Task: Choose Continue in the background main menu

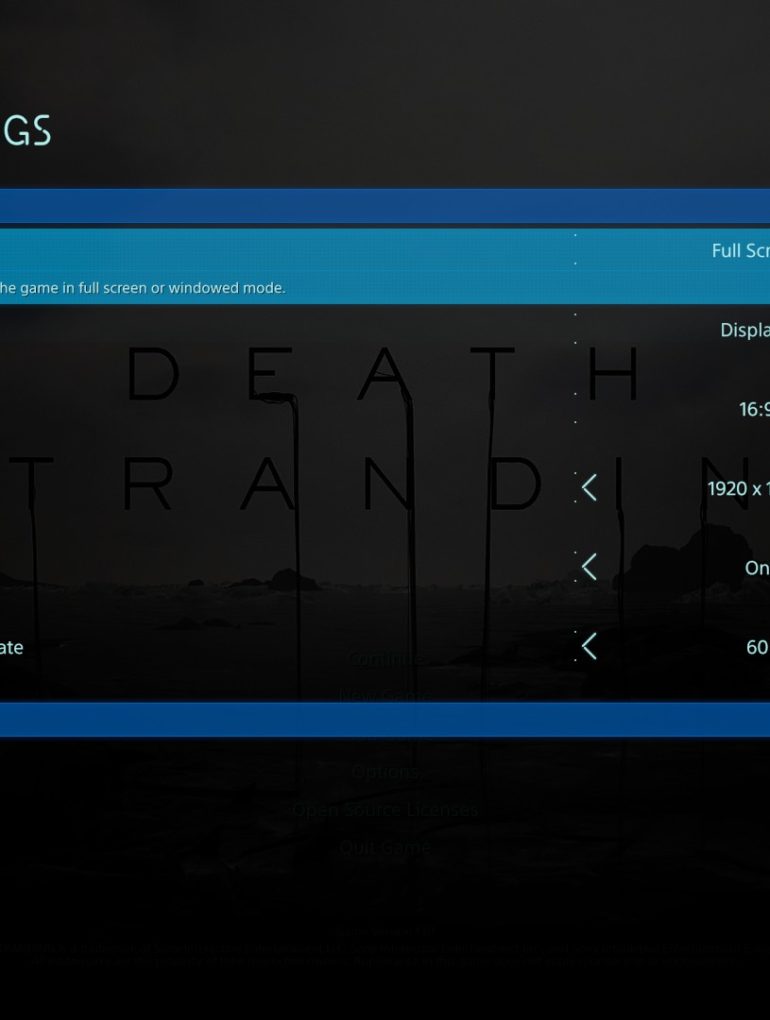Action: point(385,658)
